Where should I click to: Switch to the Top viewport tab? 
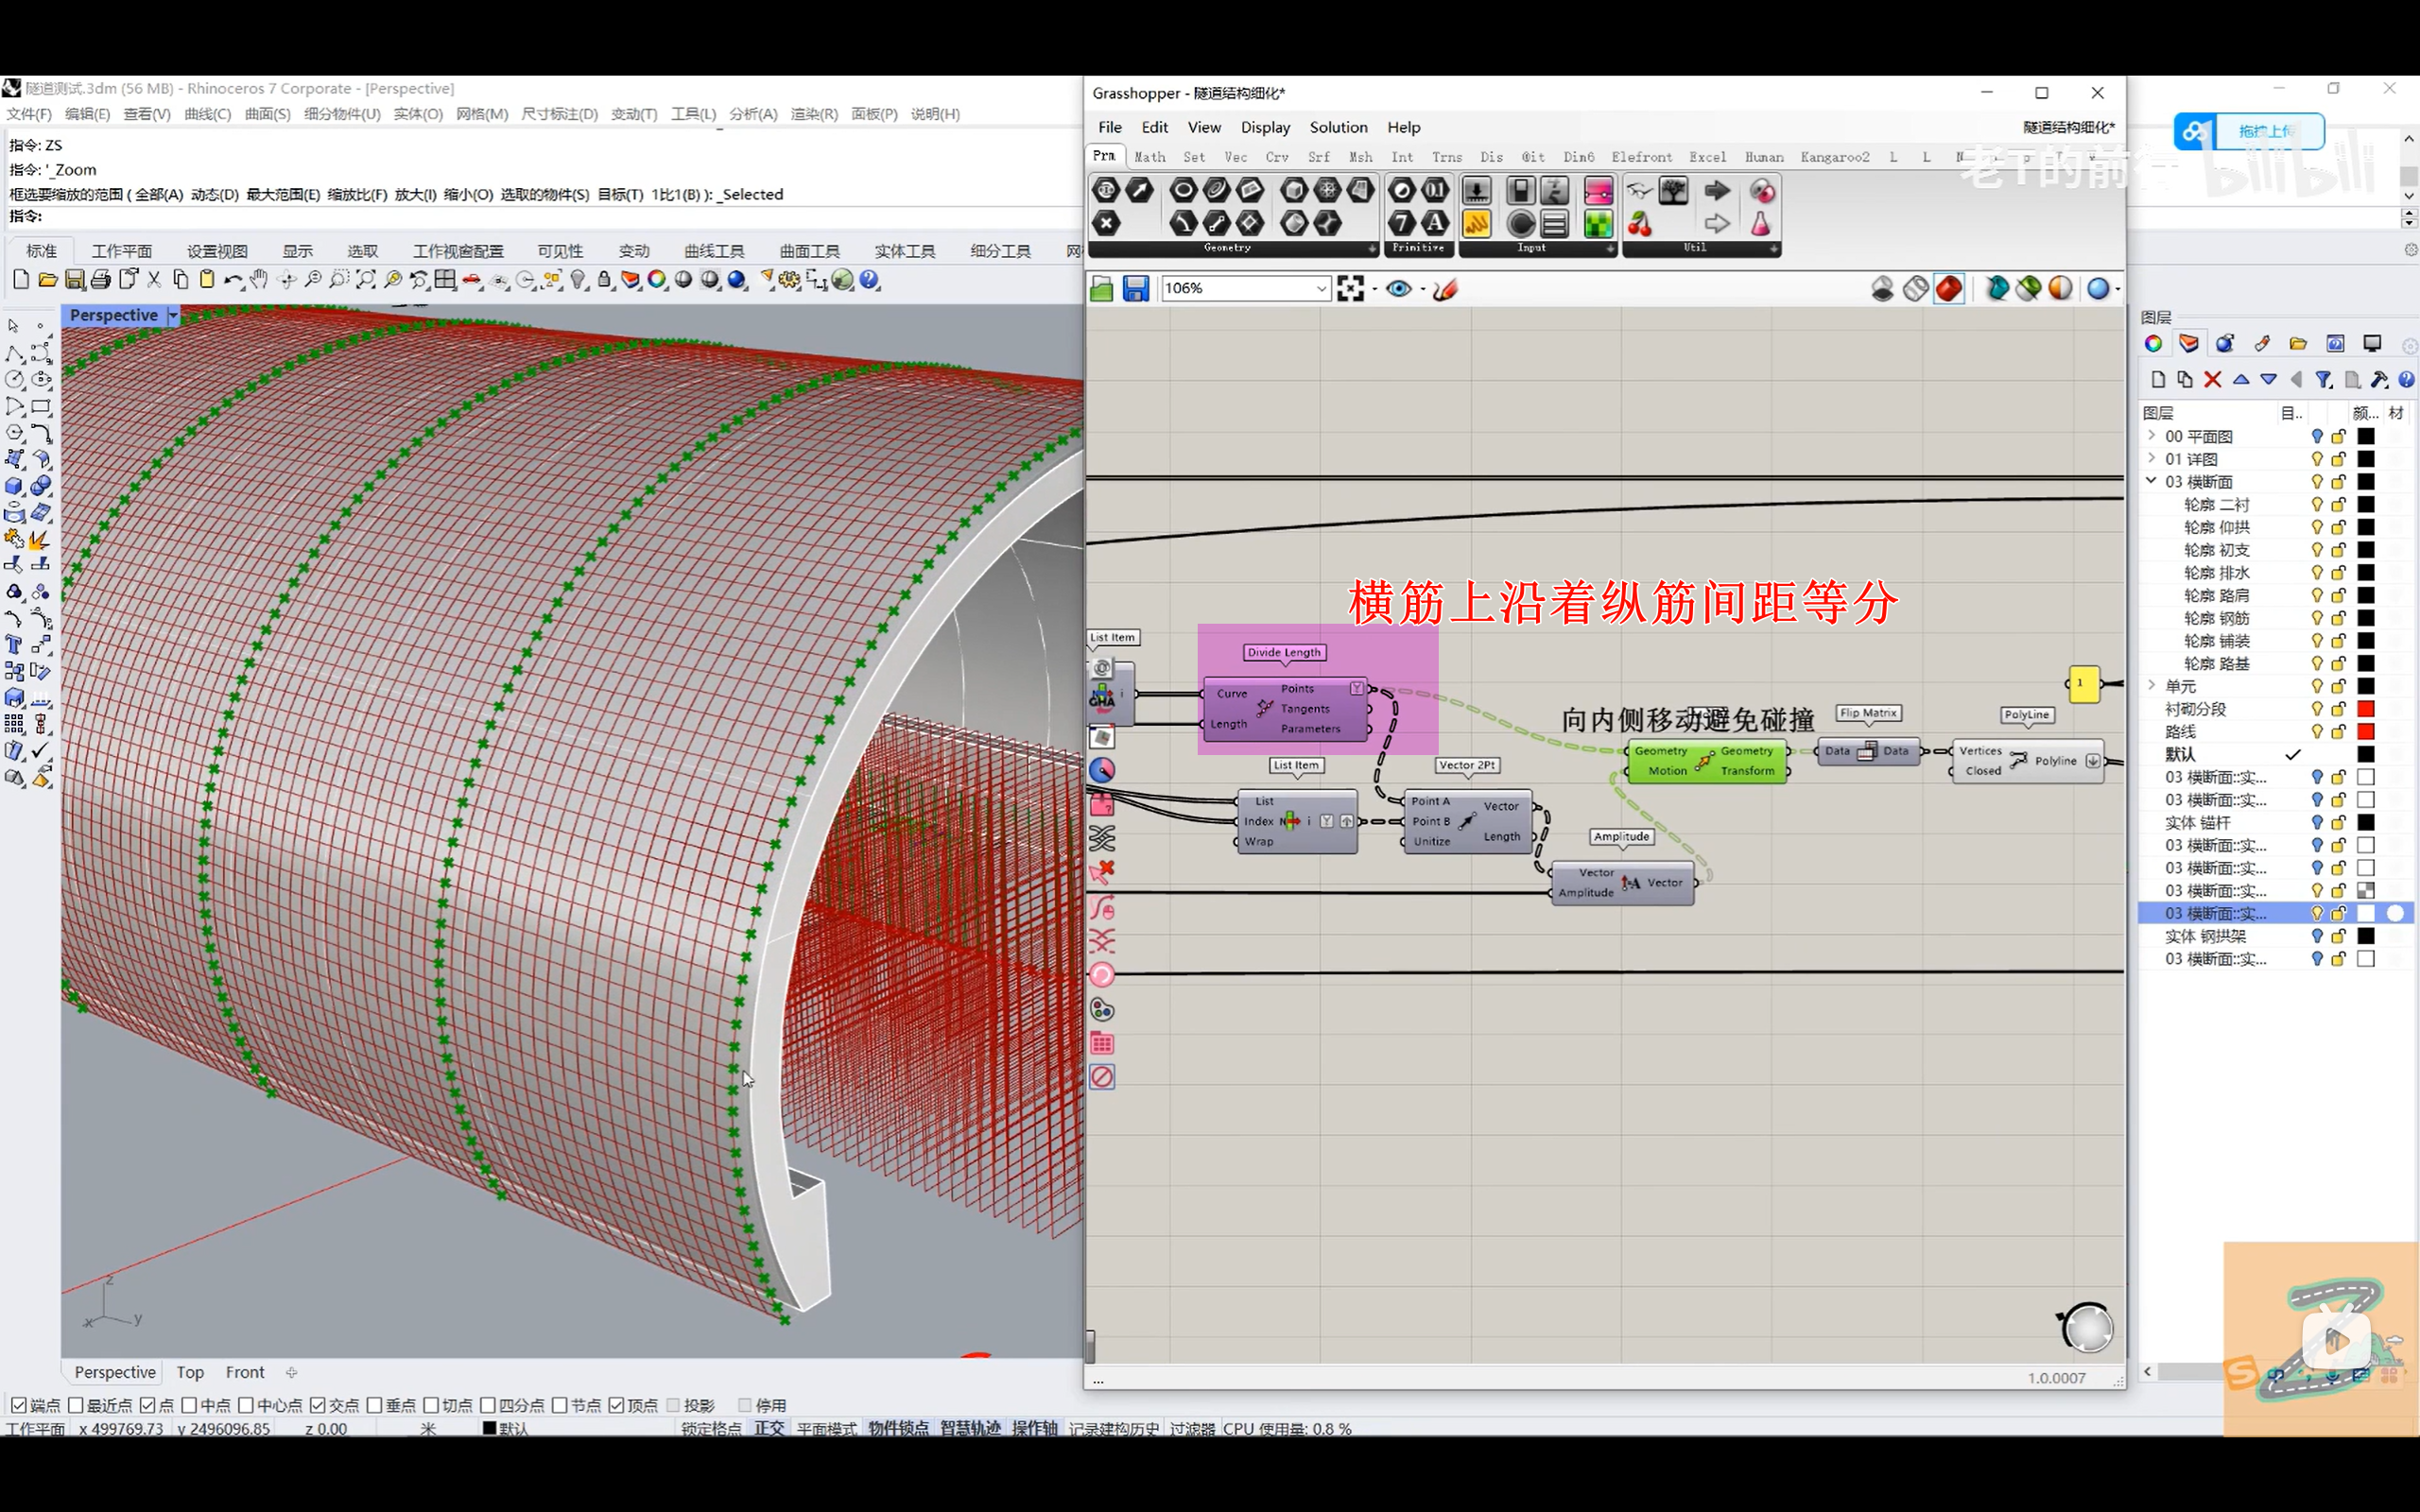tap(189, 1372)
